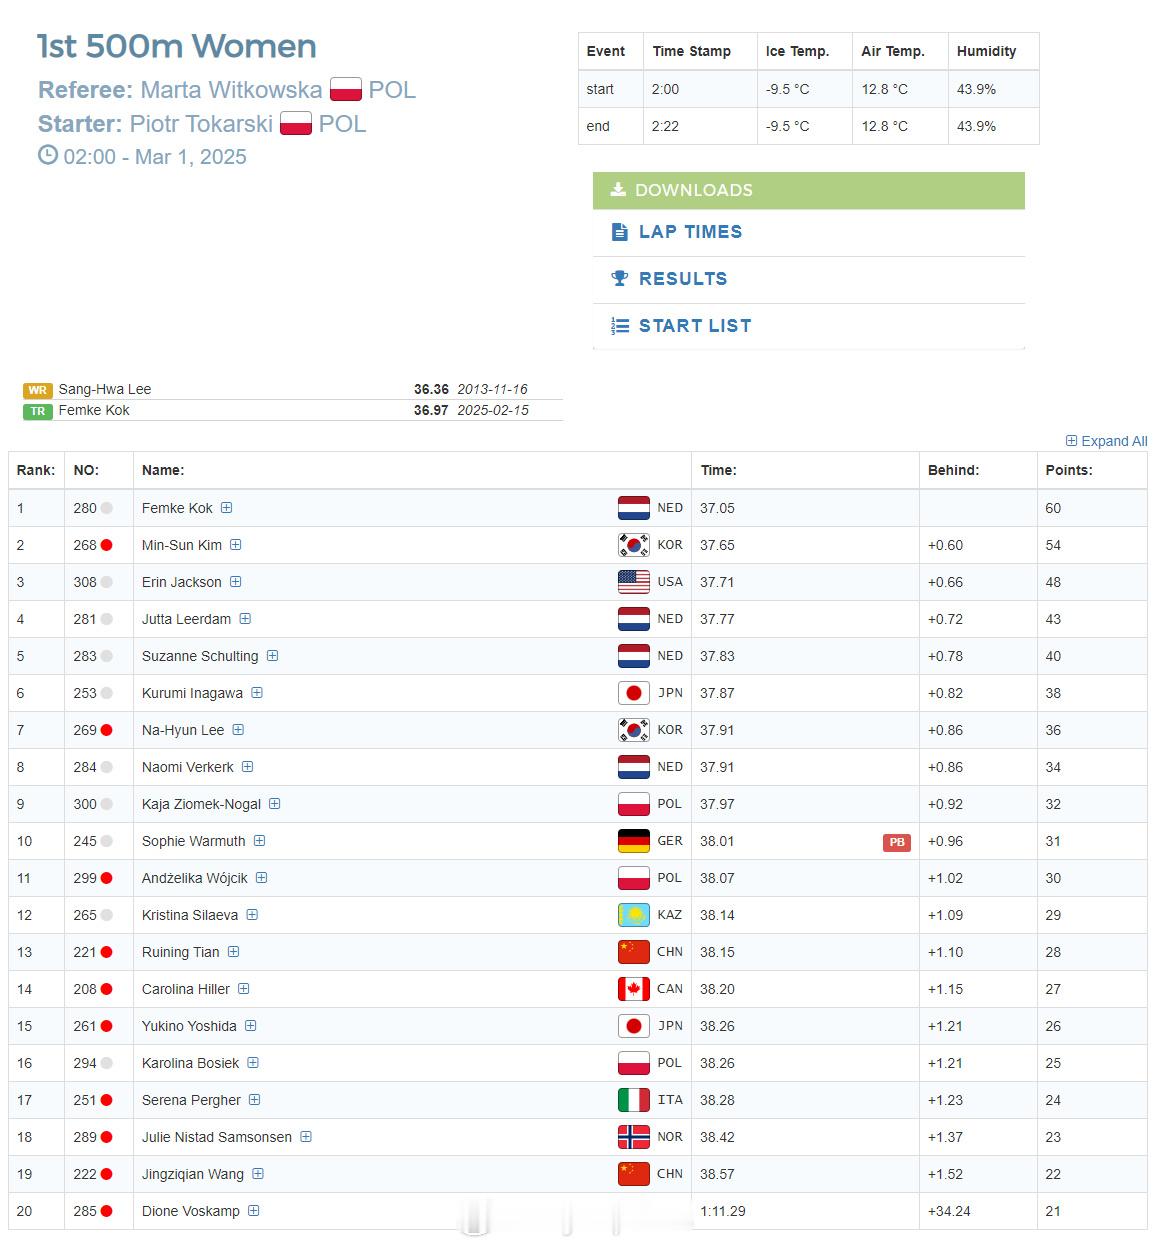The width and height of the screenshot is (1154, 1248).
Task: Select ice temp -9.5 °C in start row
Action: point(788,89)
